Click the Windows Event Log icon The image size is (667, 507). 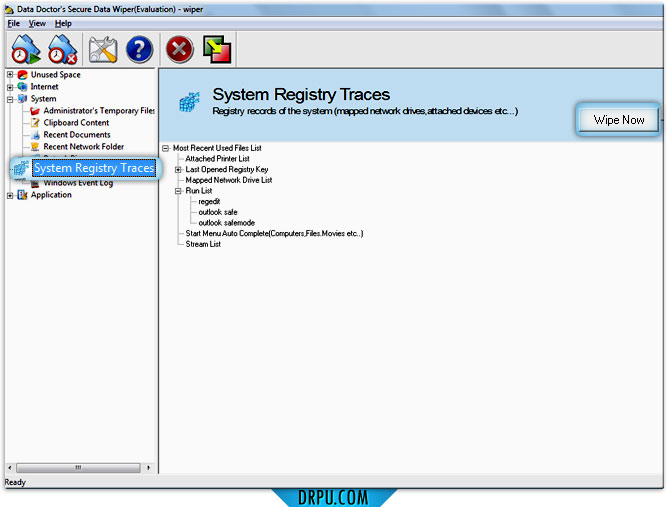[x=35, y=183]
